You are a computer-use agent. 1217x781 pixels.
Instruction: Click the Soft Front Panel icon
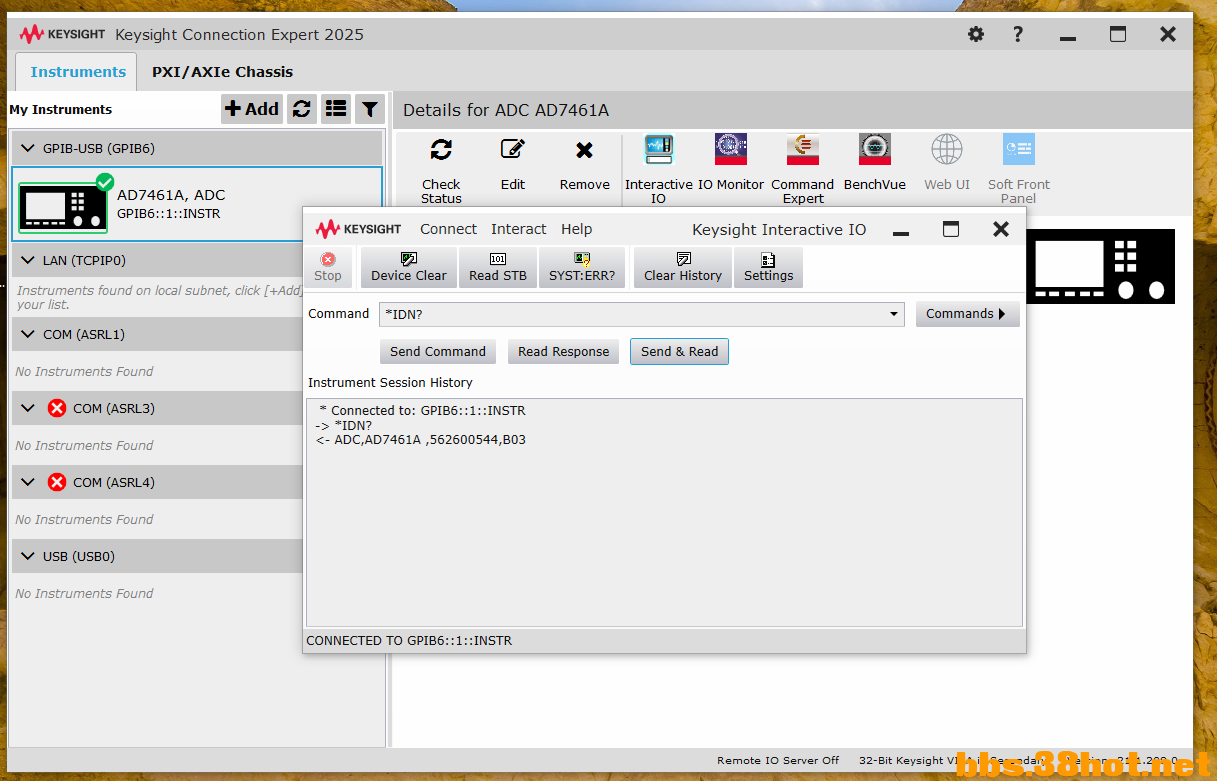(1019, 169)
